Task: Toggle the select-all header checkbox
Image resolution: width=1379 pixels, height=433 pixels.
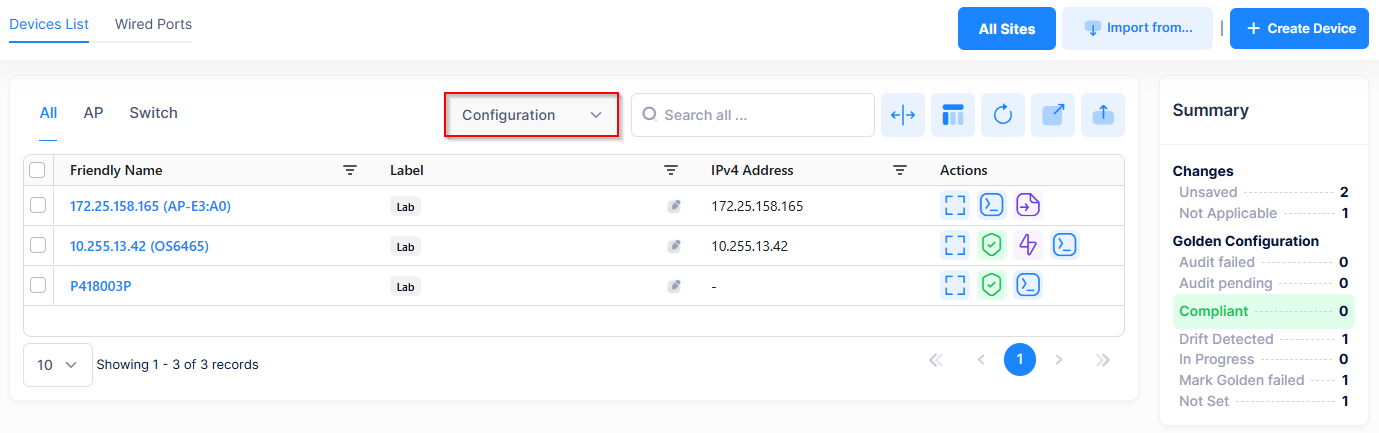Action: click(x=37, y=171)
